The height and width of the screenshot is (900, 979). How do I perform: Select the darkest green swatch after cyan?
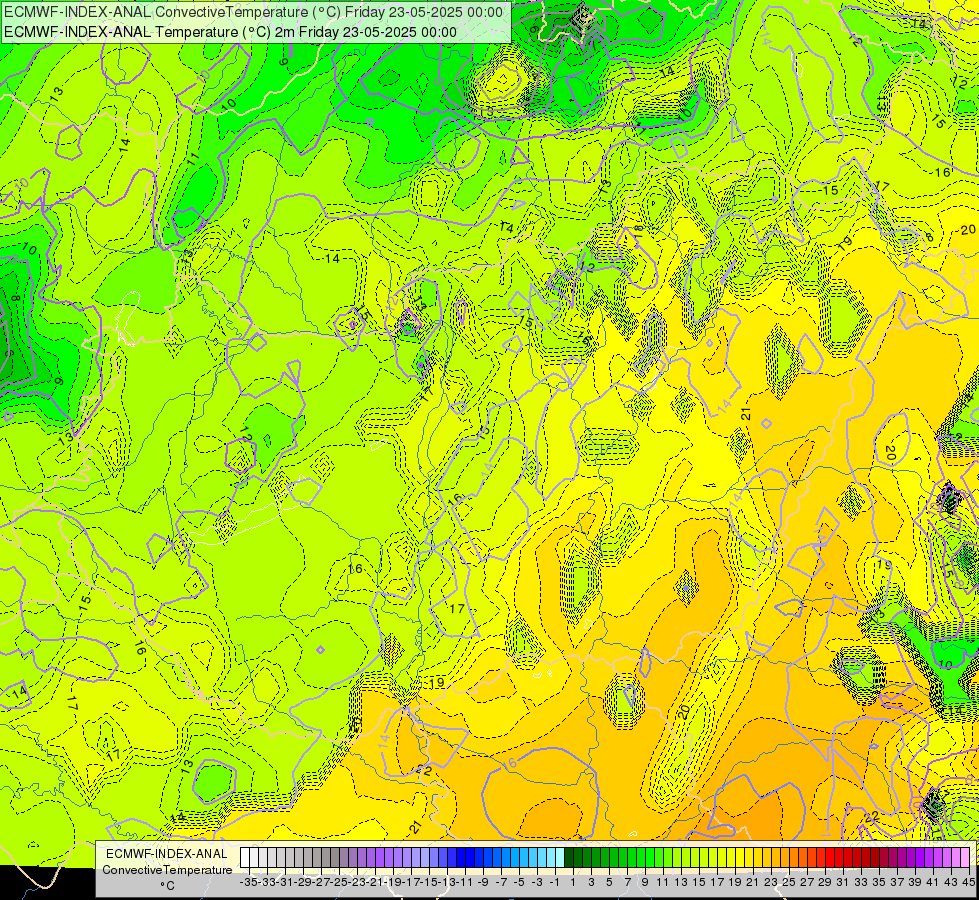tap(569, 857)
